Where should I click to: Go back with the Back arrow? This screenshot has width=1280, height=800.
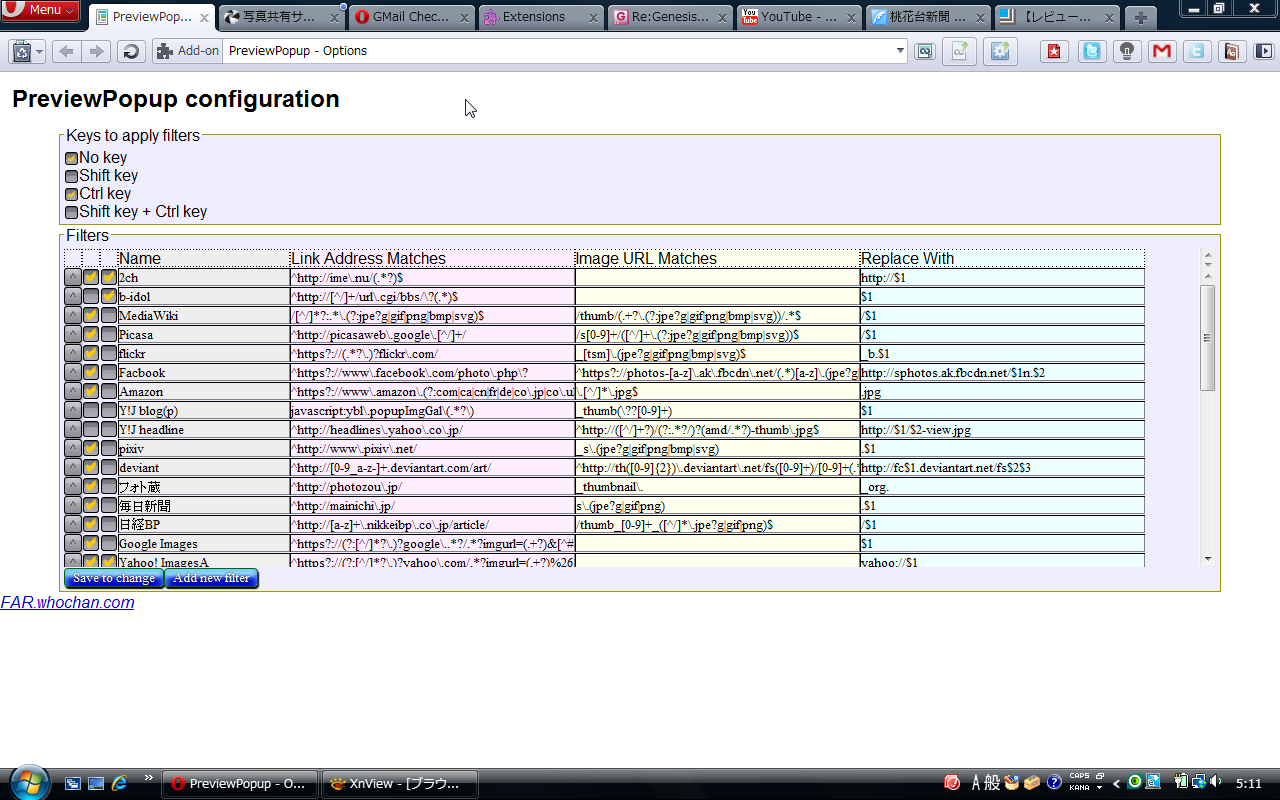[66, 52]
